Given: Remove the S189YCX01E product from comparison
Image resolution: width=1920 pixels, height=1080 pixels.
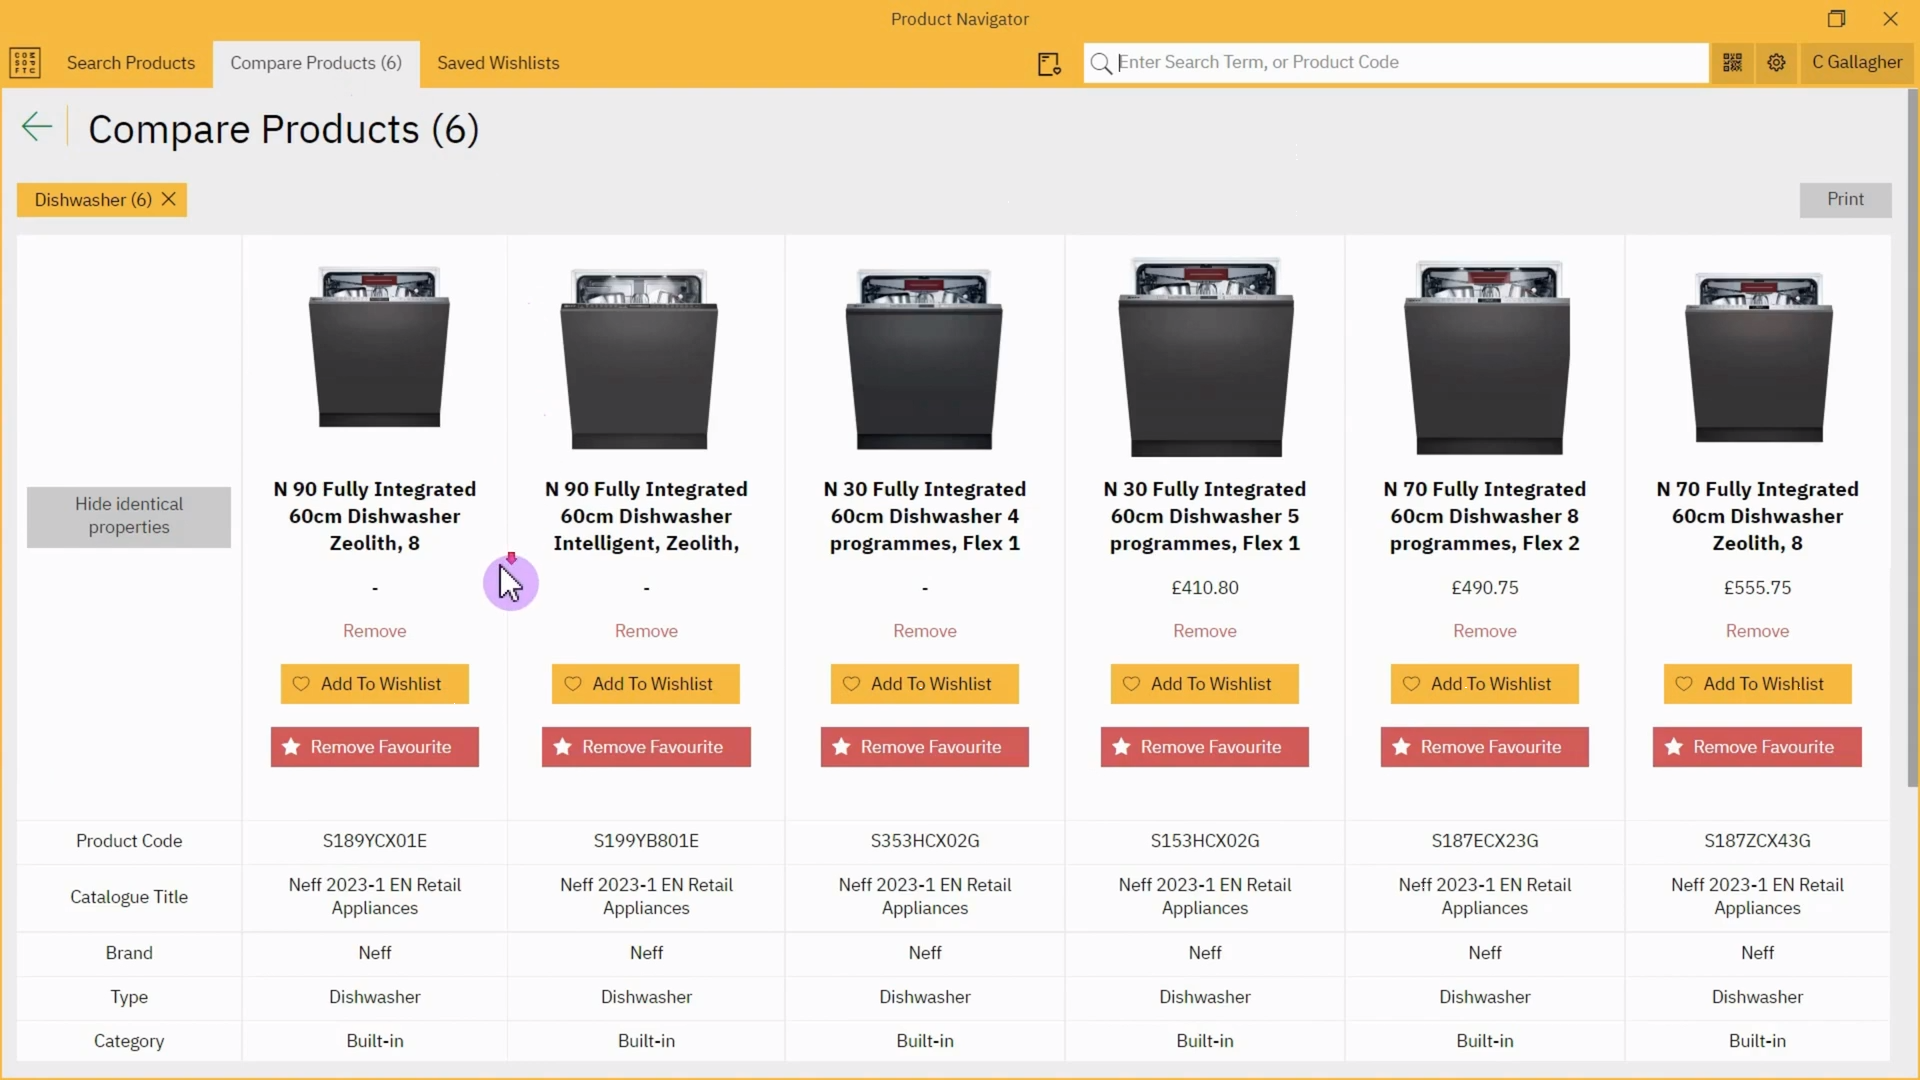Looking at the screenshot, I should 375,631.
